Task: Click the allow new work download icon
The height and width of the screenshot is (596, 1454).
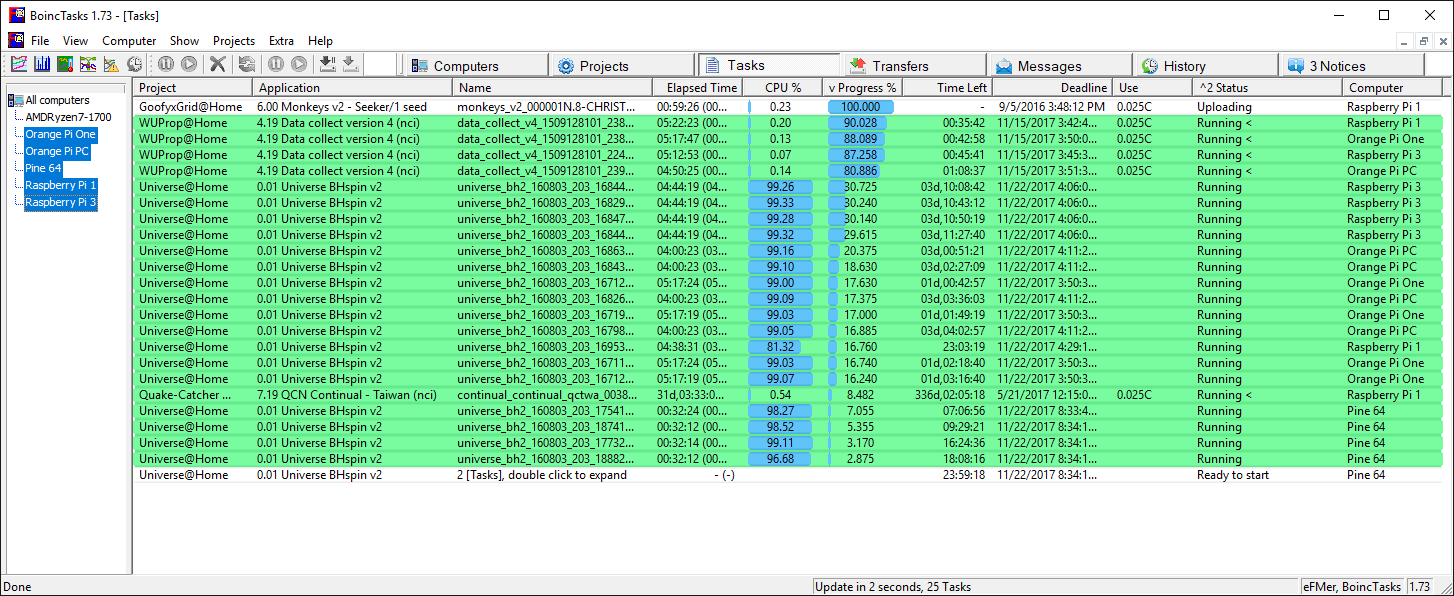Action: click(x=350, y=64)
